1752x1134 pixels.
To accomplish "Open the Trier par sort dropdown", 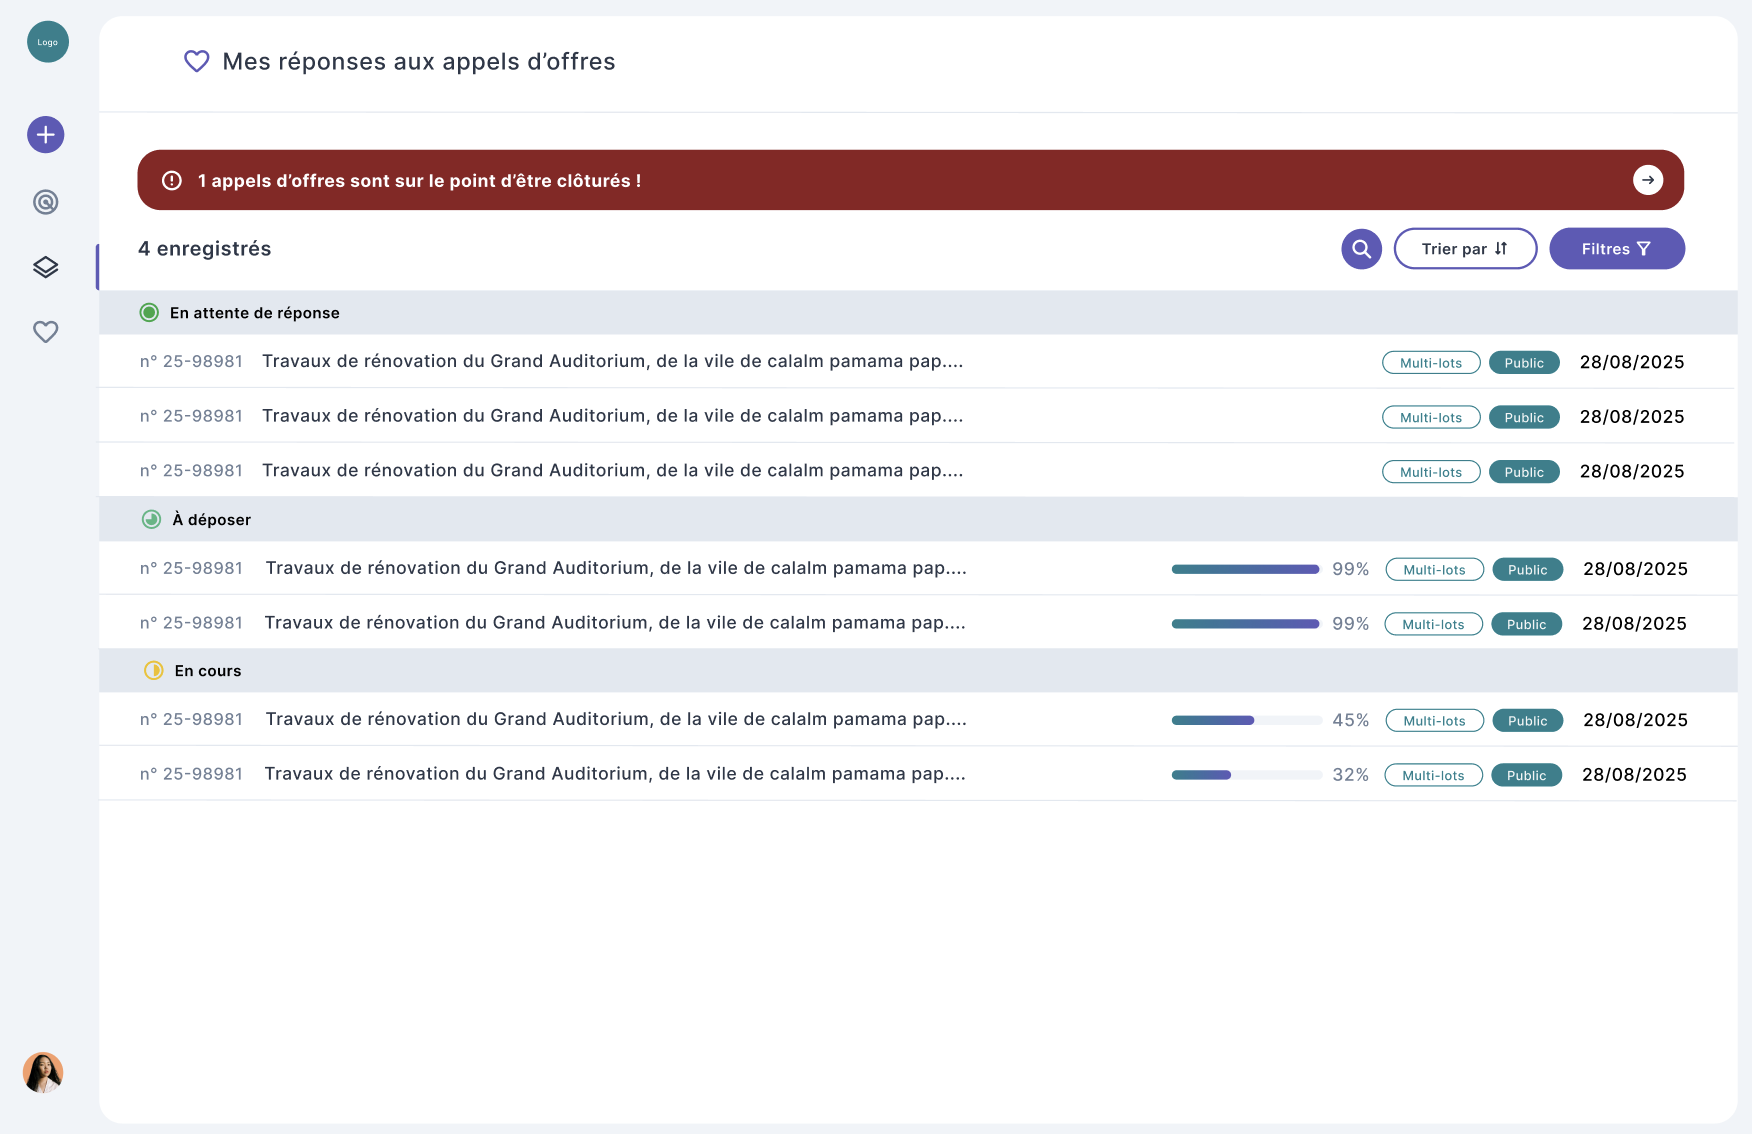I will coord(1465,249).
